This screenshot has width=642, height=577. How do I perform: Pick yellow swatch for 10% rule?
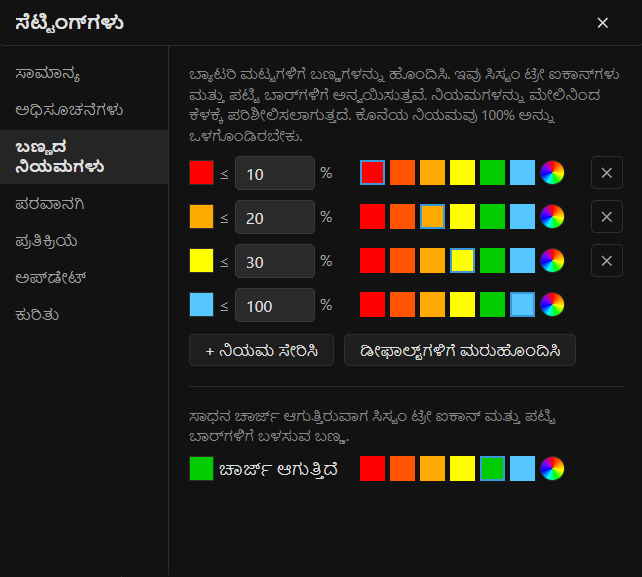point(462,173)
